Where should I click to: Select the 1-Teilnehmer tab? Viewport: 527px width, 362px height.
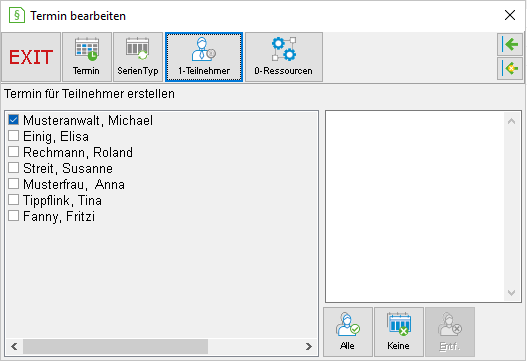tap(204, 57)
